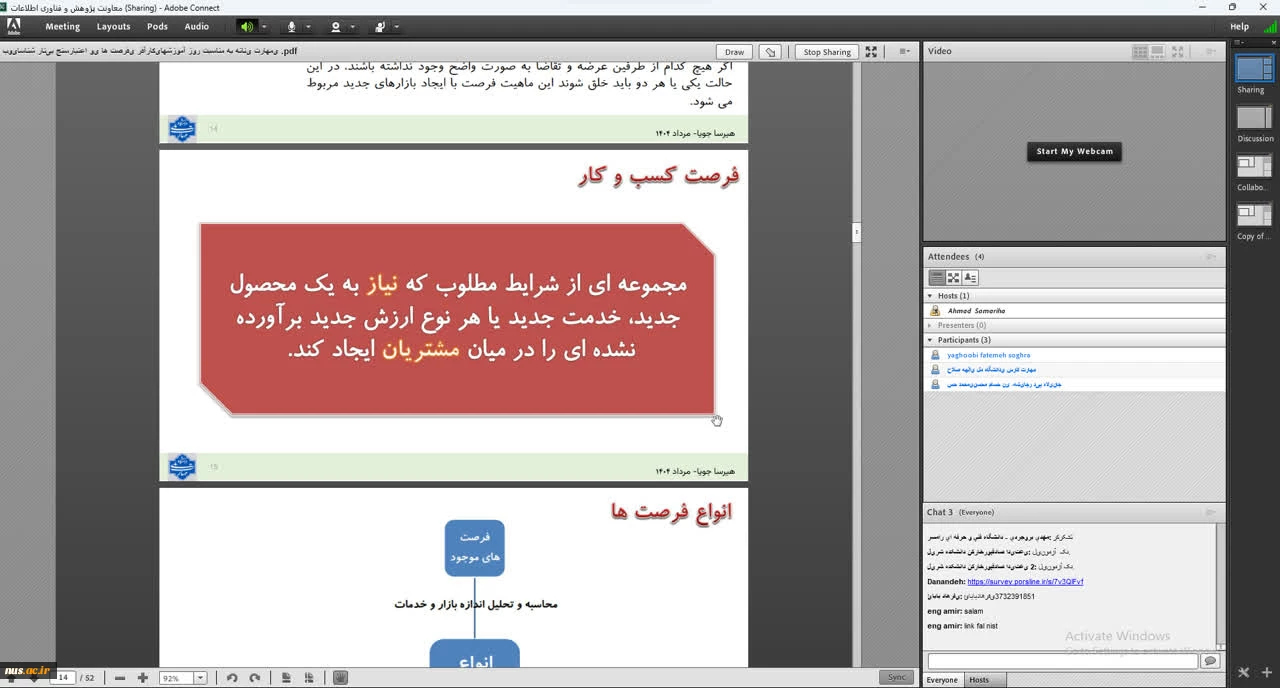Click the eng amir: salam chat message
Screen dimensions: 1280x688
point(955,611)
